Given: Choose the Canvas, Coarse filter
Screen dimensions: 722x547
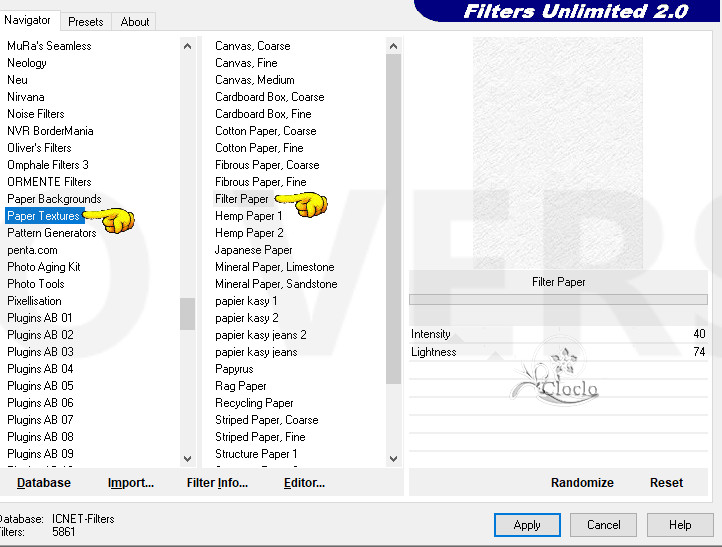Looking at the screenshot, I should pyautogui.click(x=253, y=46).
